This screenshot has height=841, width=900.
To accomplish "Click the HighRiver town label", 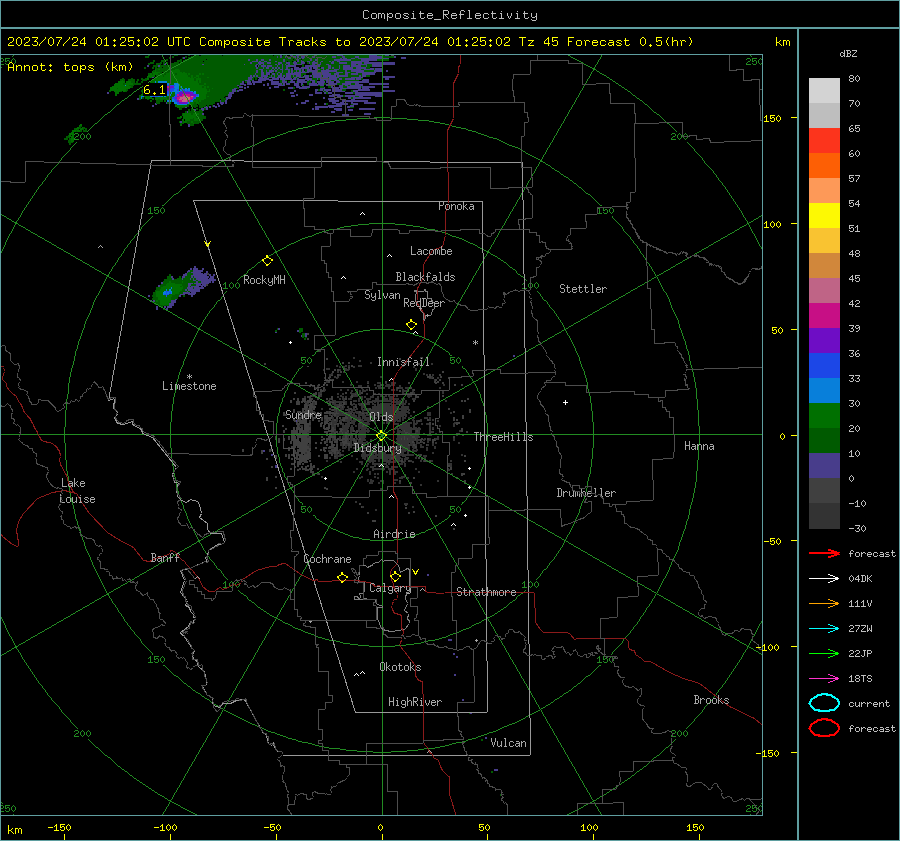I will tap(415, 702).
